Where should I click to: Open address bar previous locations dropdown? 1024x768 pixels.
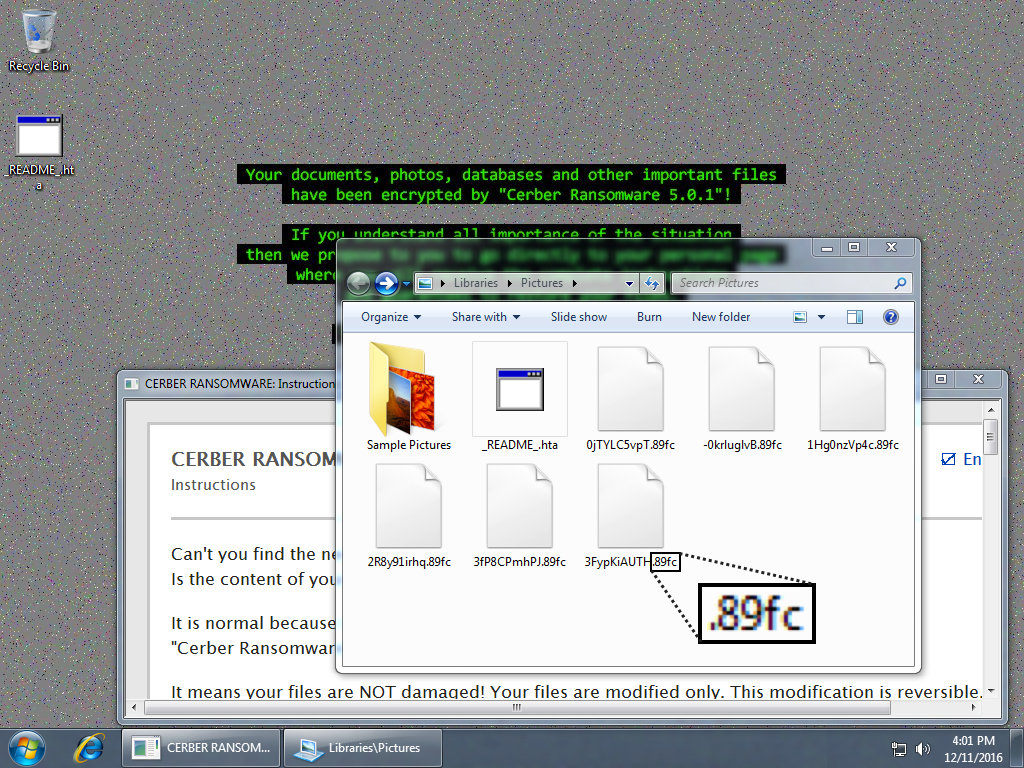[629, 283]
